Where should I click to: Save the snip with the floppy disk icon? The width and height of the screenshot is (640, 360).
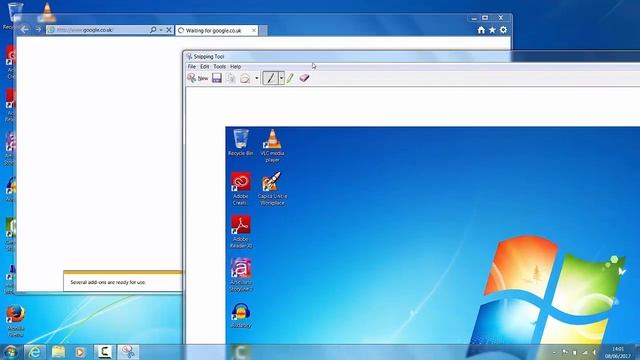pyautogui.click(x=217, y=78)
